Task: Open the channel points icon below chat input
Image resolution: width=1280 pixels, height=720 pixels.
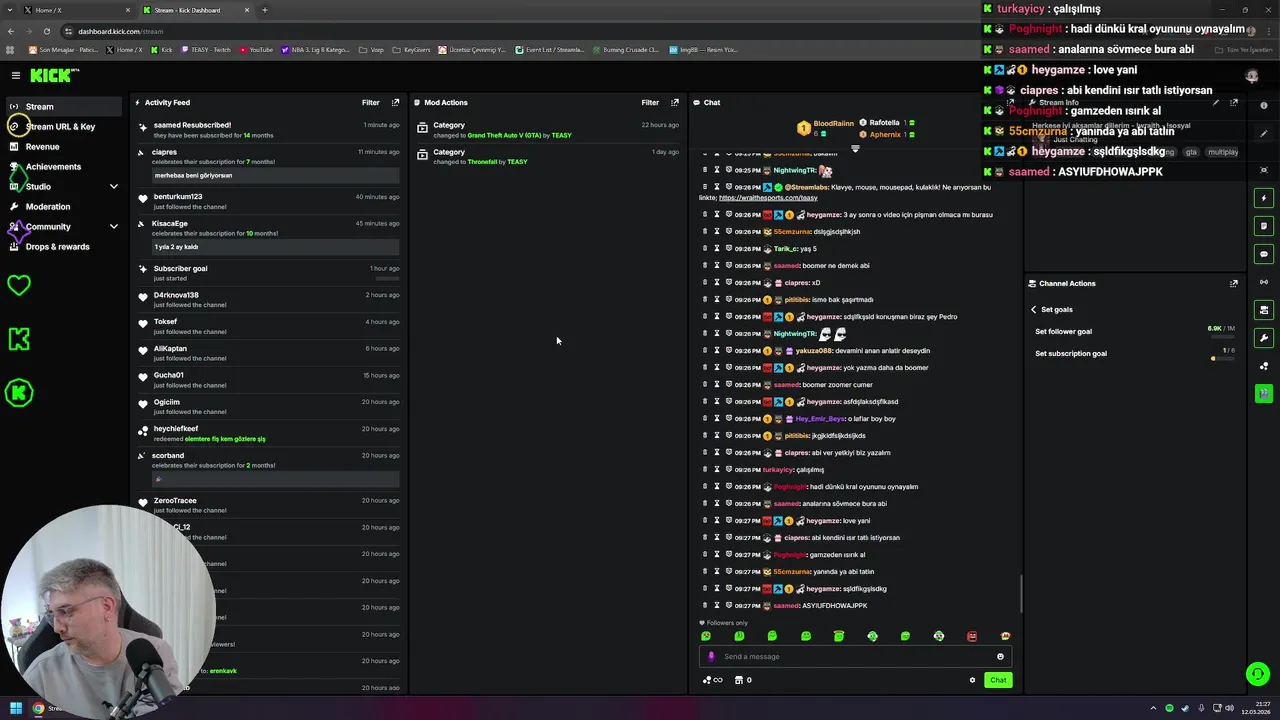Action: point(712,680)
